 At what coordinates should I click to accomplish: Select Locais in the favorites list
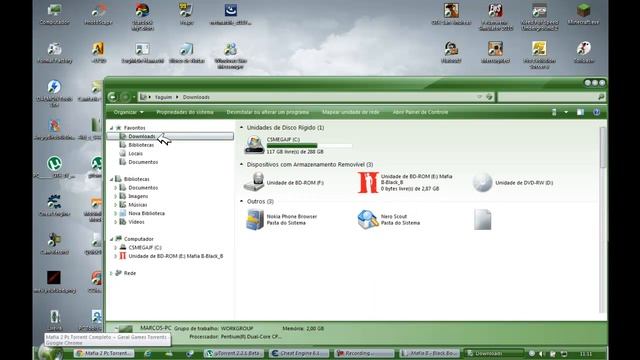click(x=136, y=153)
